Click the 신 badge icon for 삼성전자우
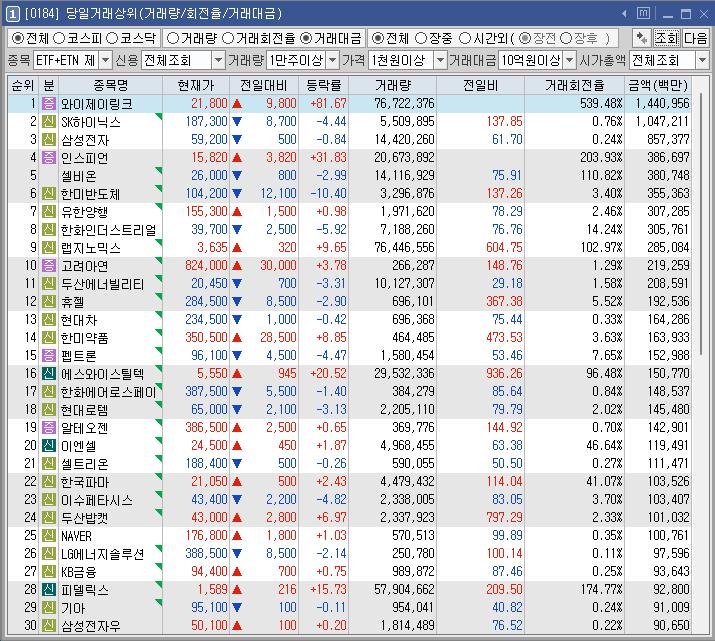 (48, 626)
